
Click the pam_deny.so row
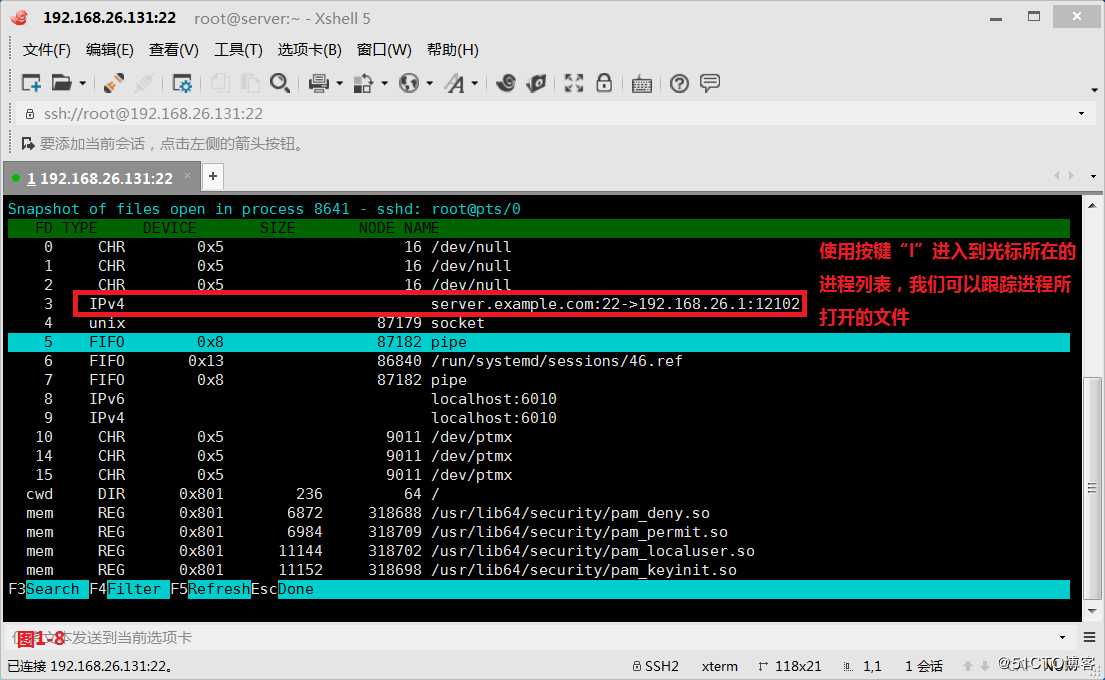point(539,513)
